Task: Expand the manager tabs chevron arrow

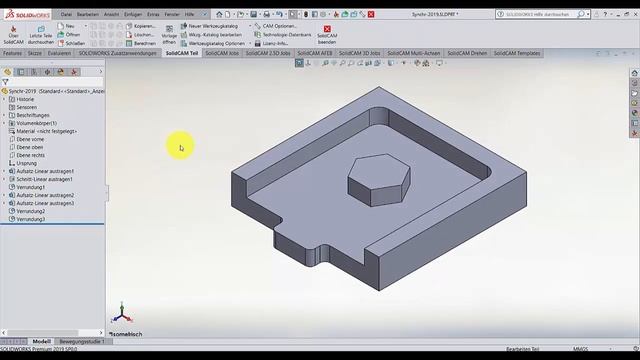Action: coord(101,72)
